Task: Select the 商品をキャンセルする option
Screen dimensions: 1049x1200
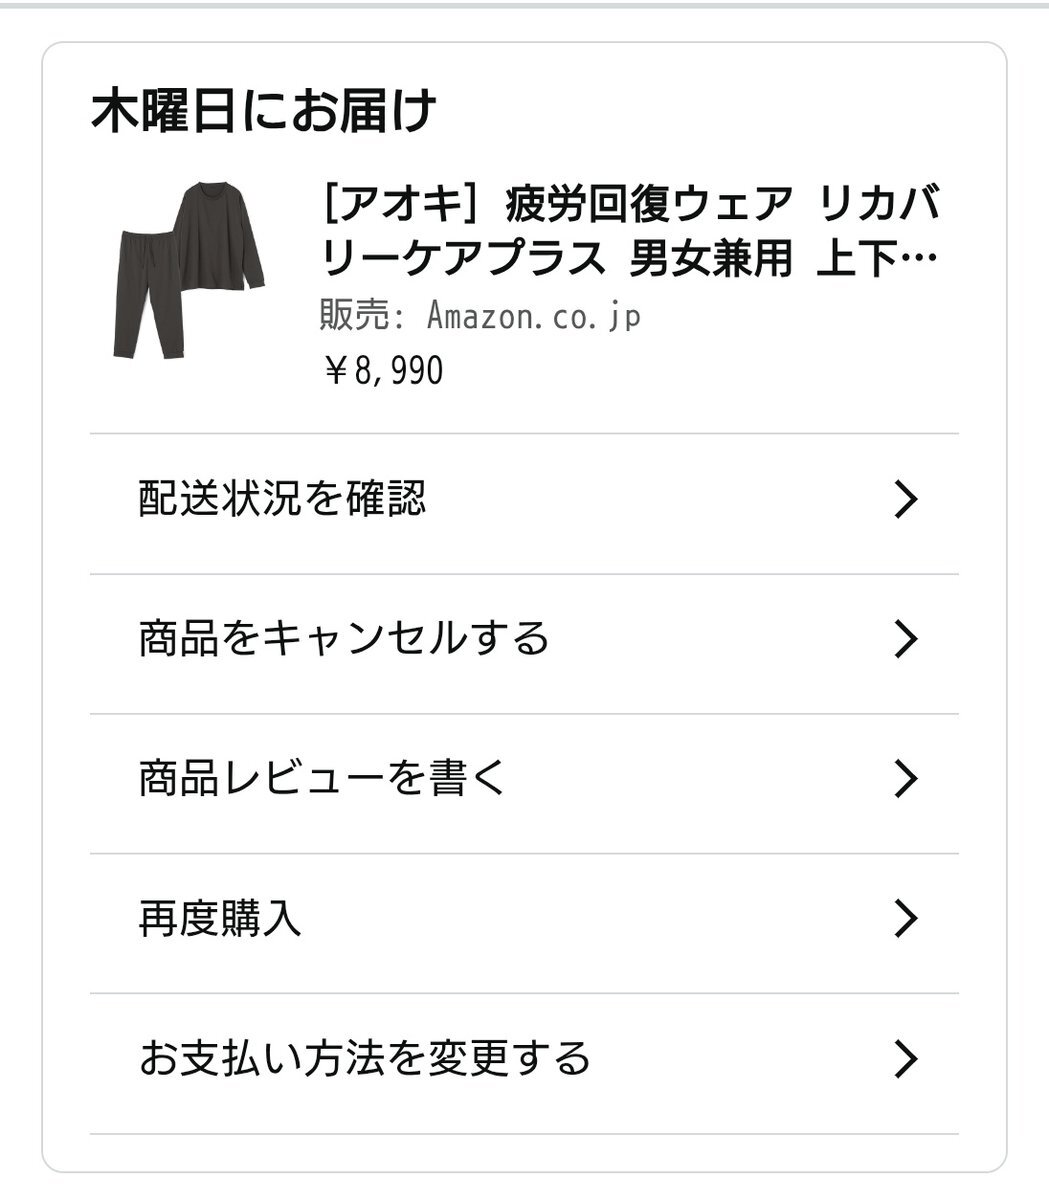Action: [x=344, y=638]
